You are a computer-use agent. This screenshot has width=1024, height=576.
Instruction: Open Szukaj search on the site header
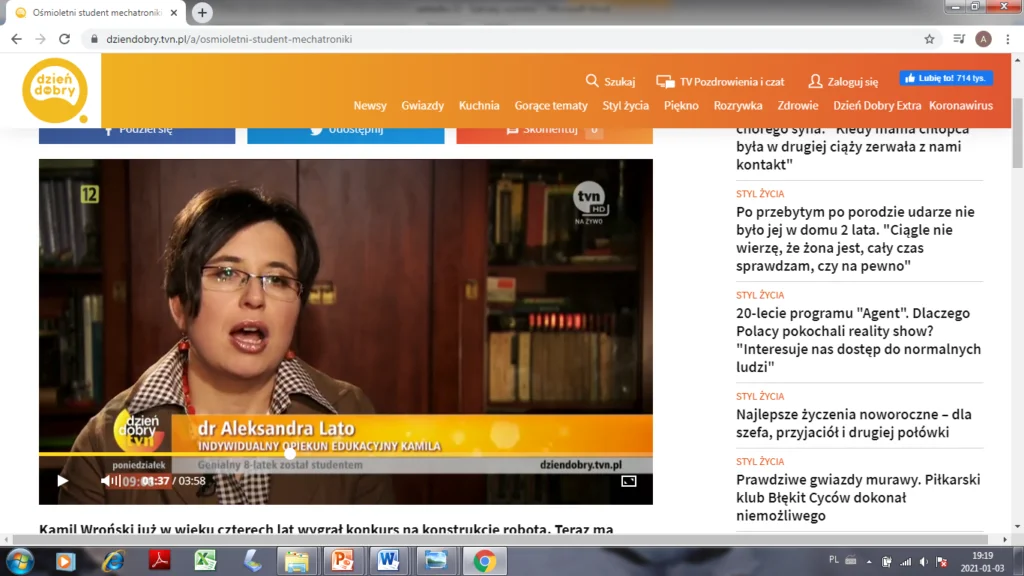(610, 81)
